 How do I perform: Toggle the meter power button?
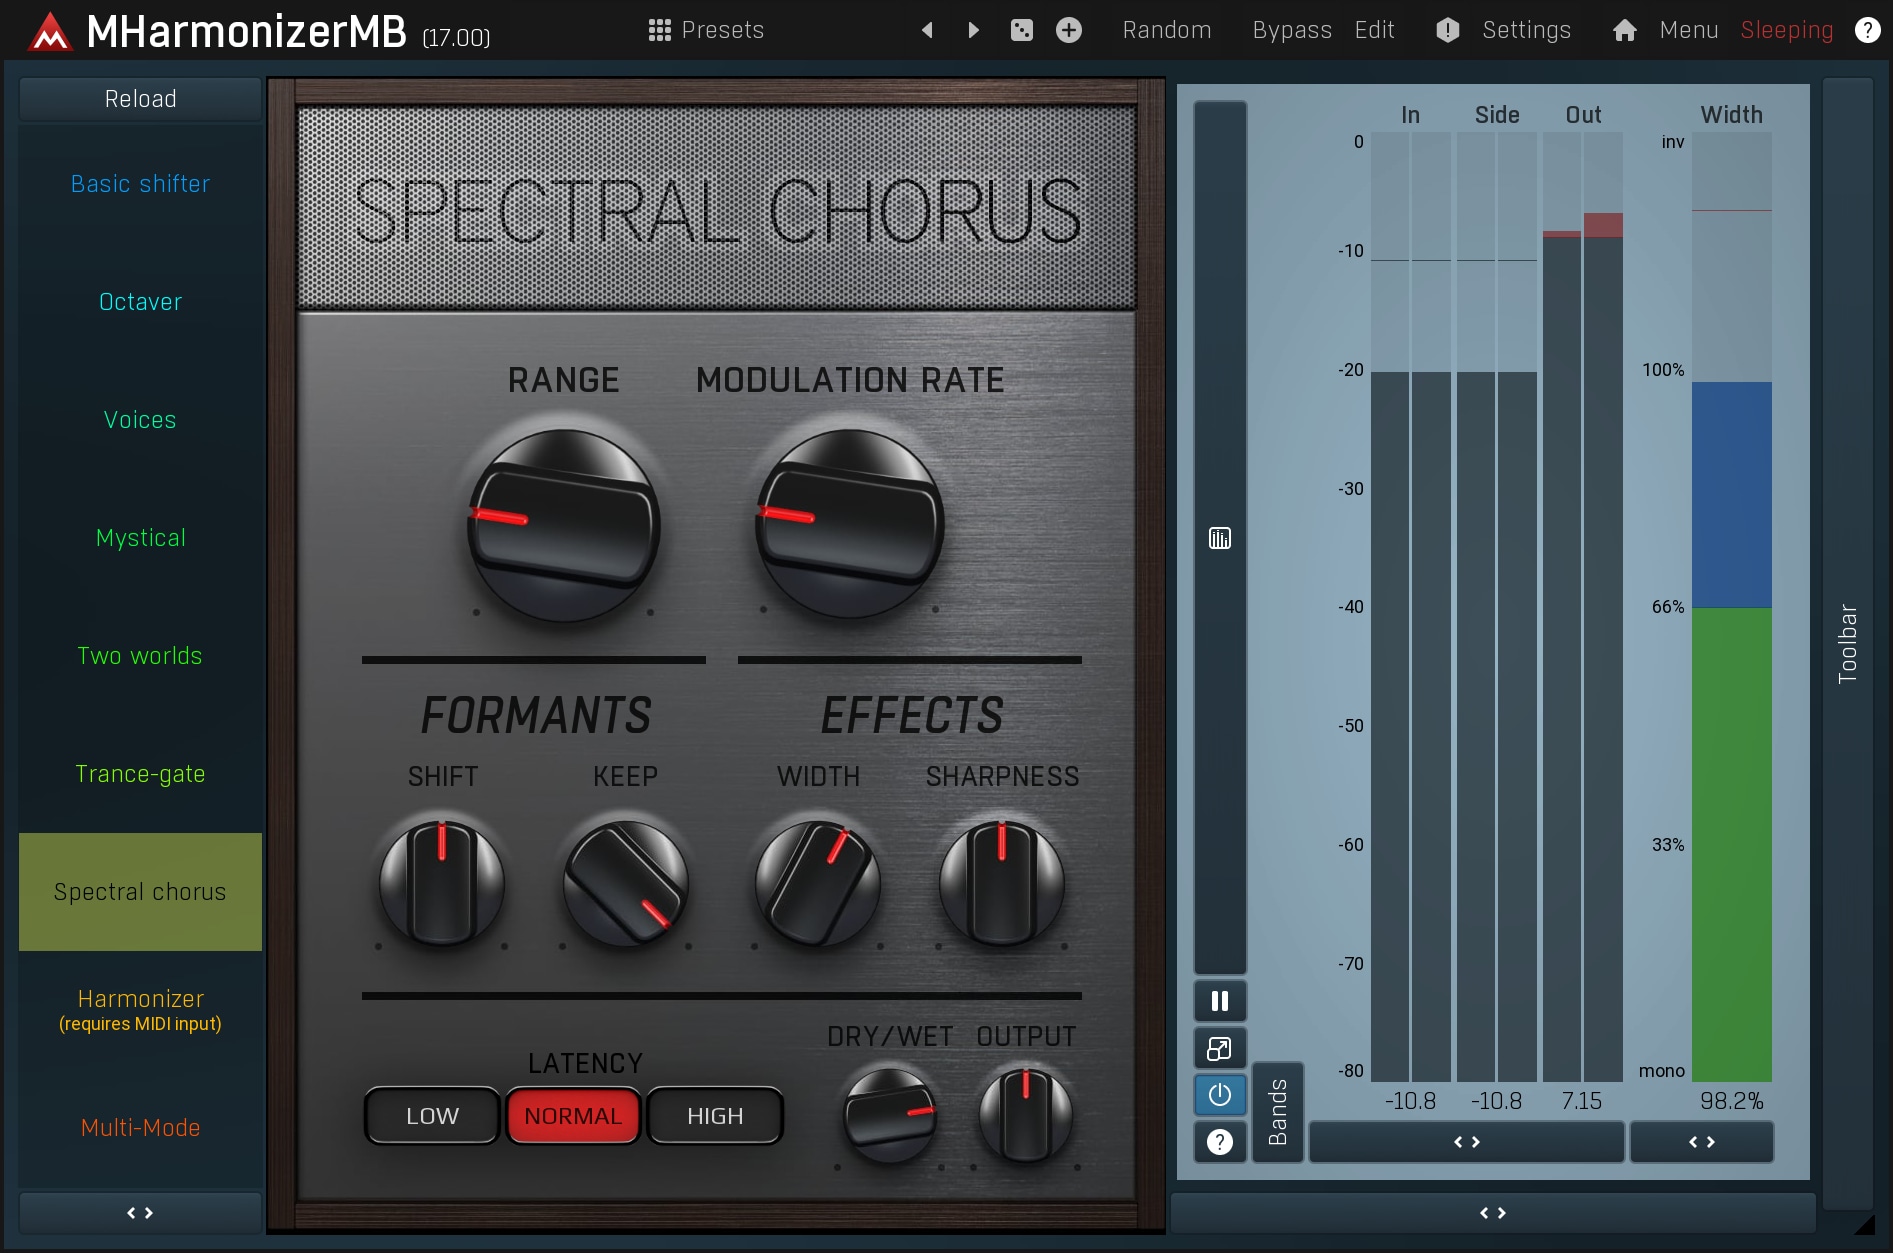1219,1095
